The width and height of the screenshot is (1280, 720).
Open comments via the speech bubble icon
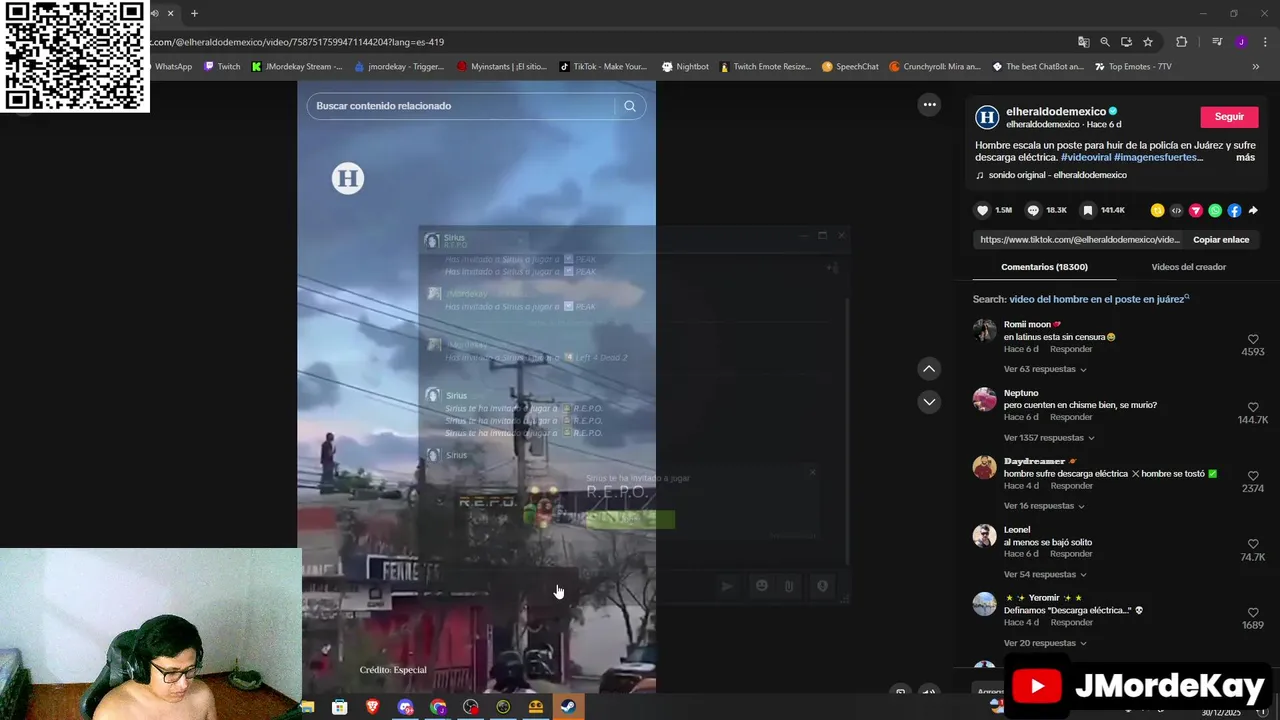pyautogui.click(x=1033, y=210)
